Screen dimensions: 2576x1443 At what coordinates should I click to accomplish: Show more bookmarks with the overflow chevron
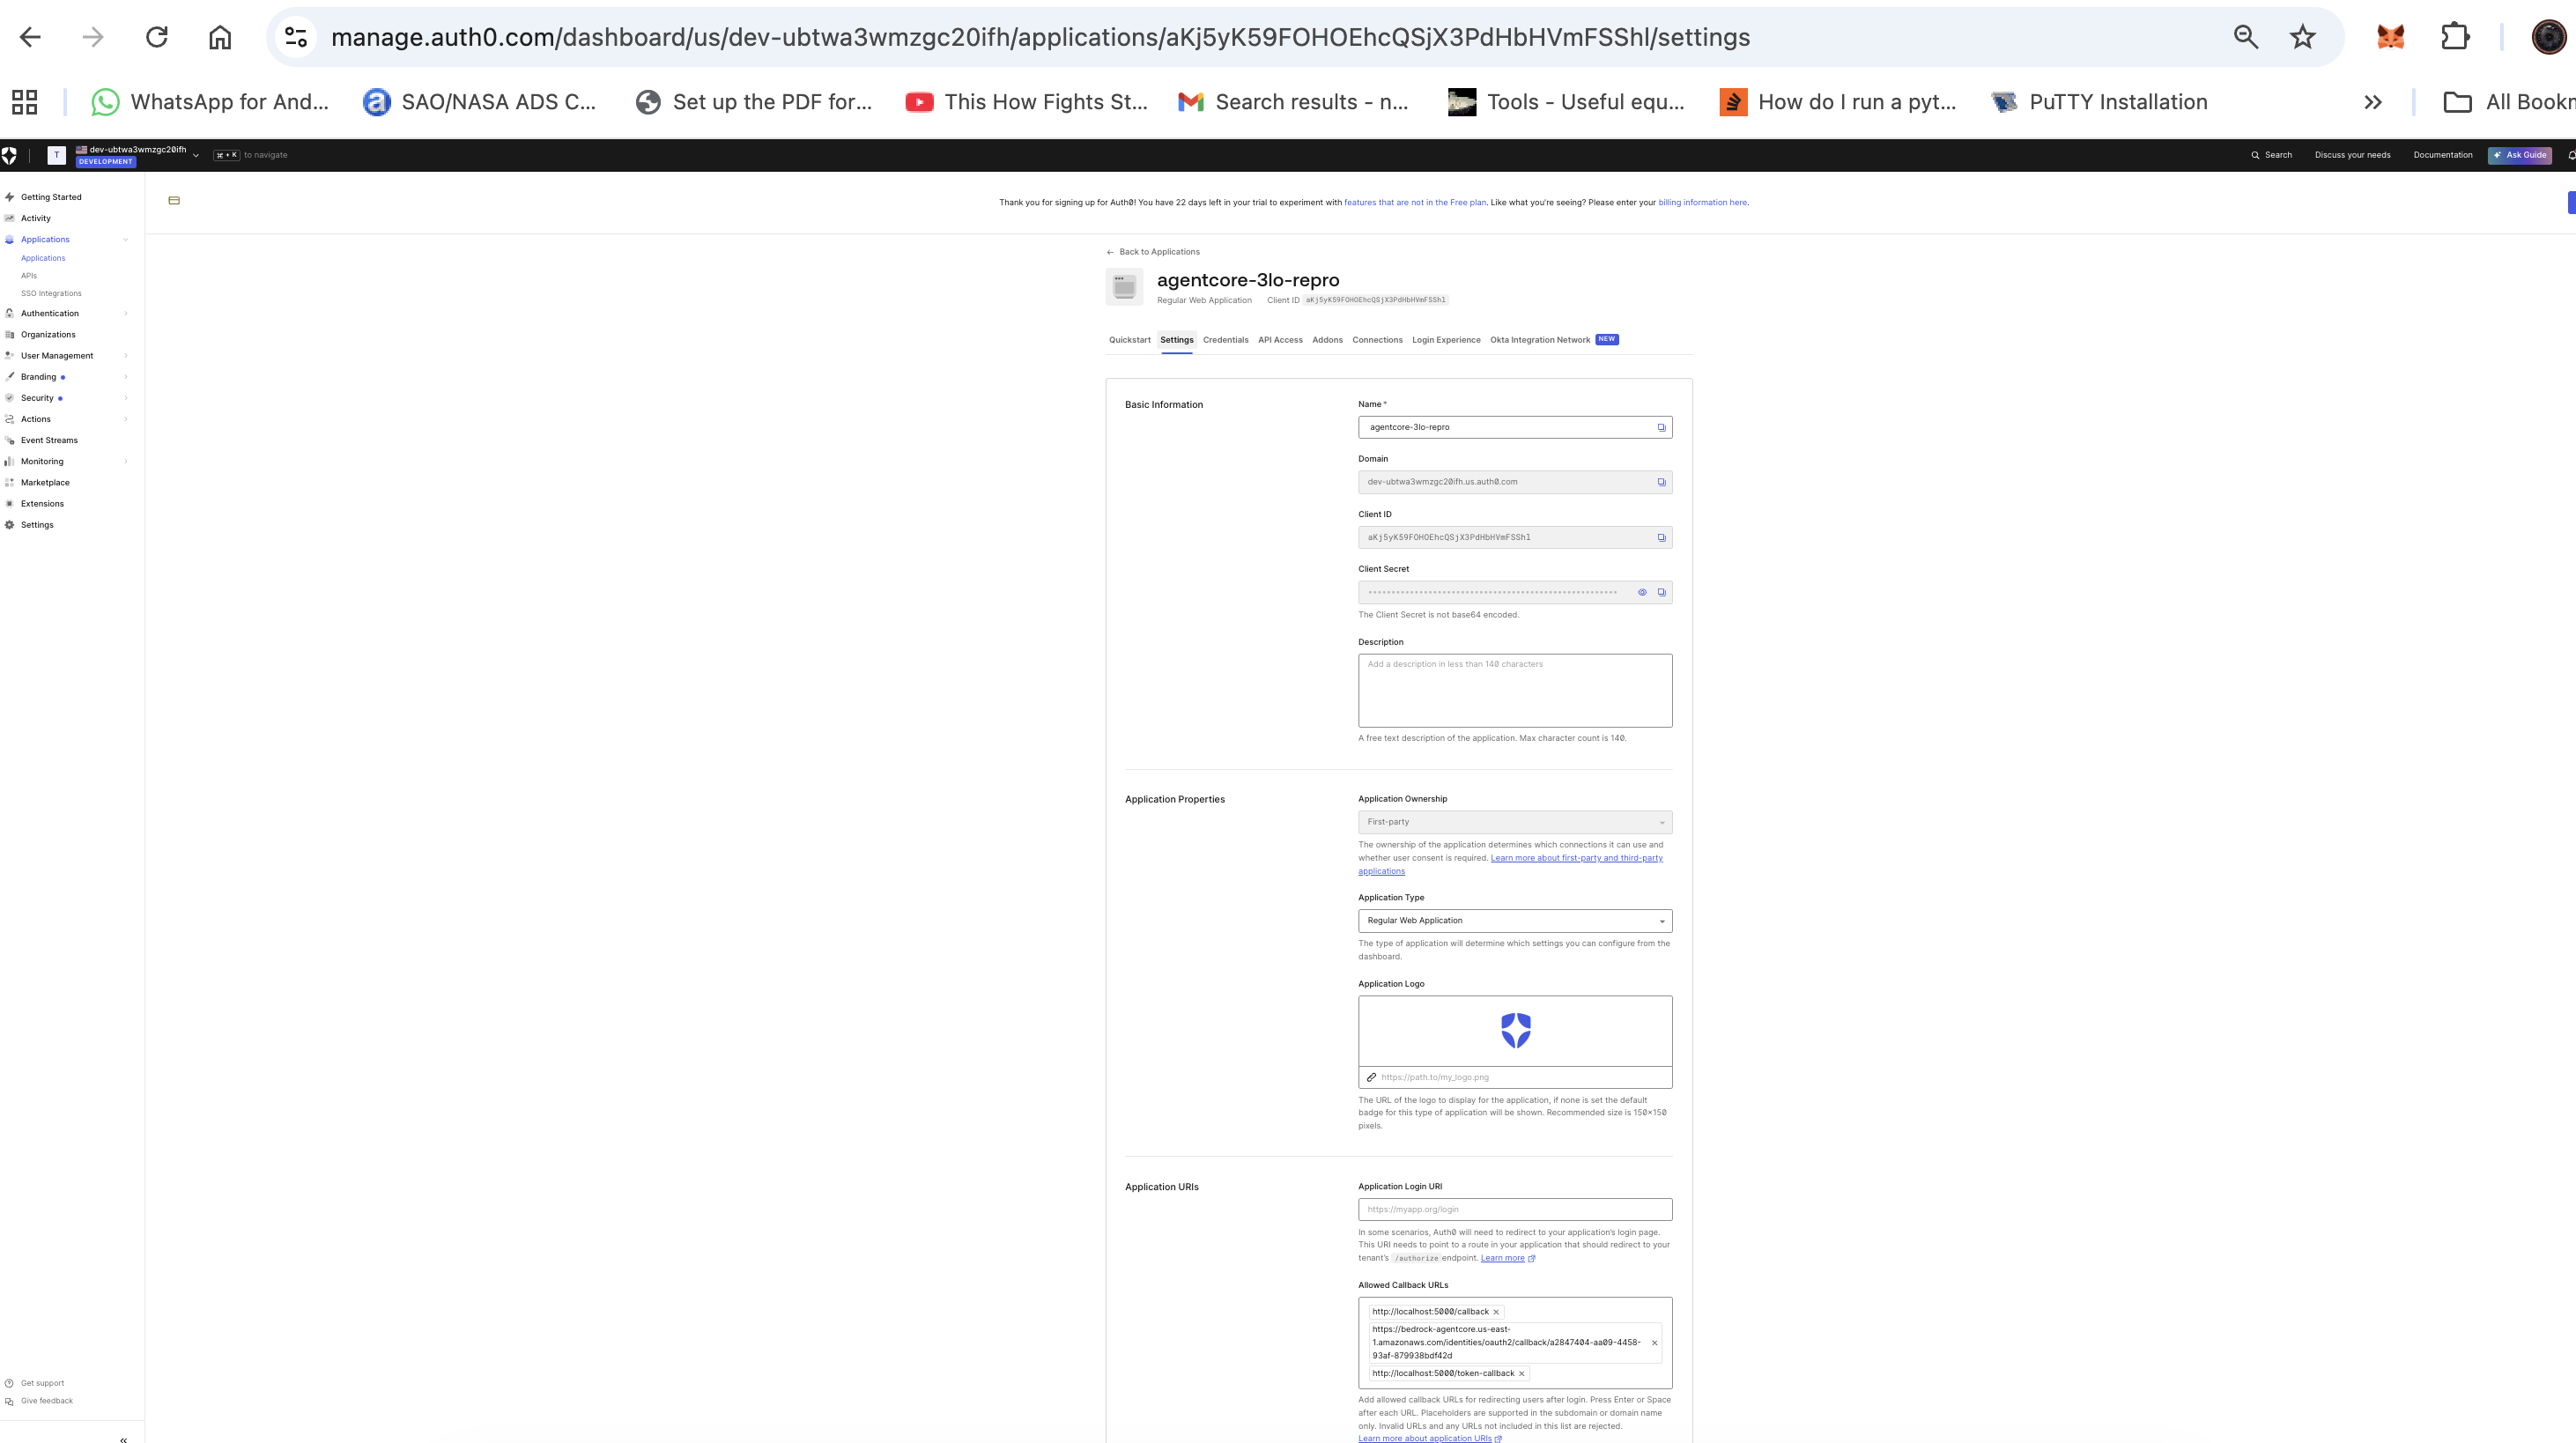[2373, 102]
